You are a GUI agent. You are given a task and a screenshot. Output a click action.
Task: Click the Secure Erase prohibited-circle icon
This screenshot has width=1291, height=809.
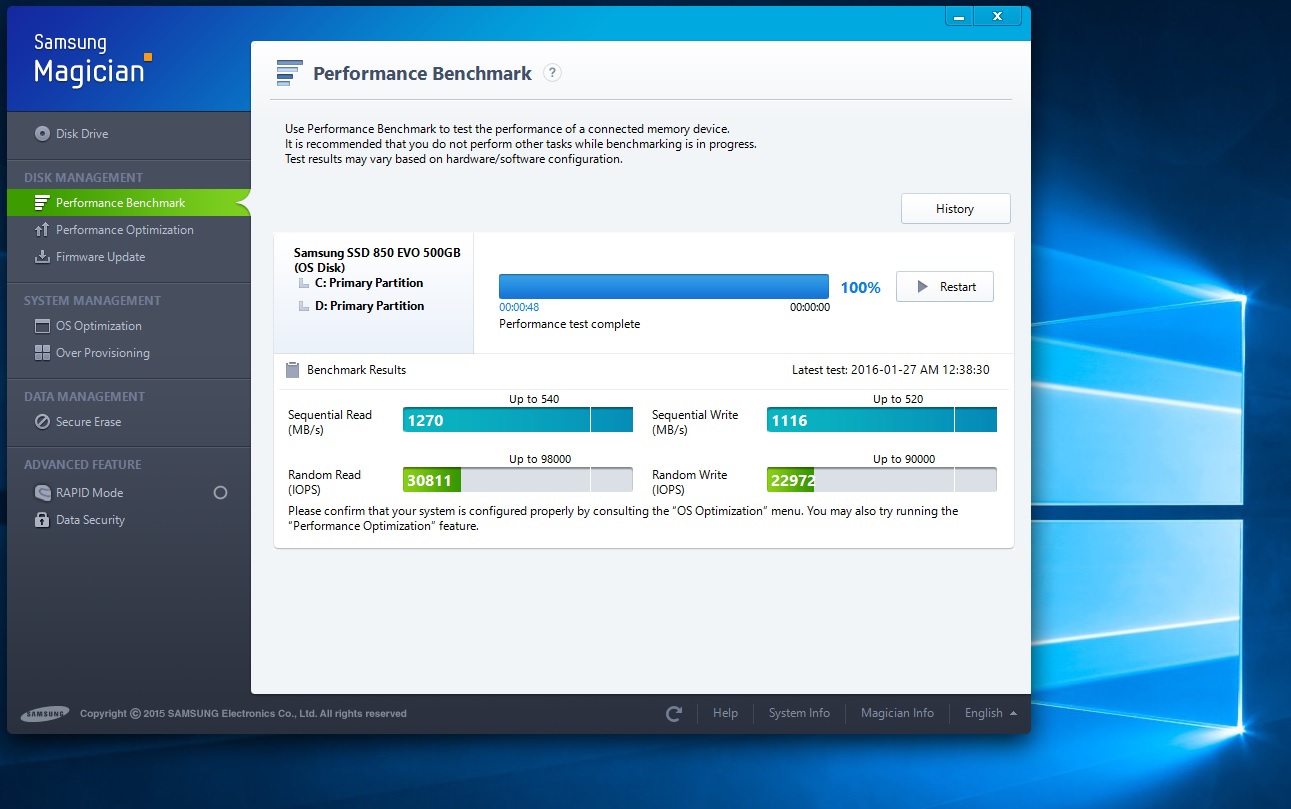(x=42, y=422)
